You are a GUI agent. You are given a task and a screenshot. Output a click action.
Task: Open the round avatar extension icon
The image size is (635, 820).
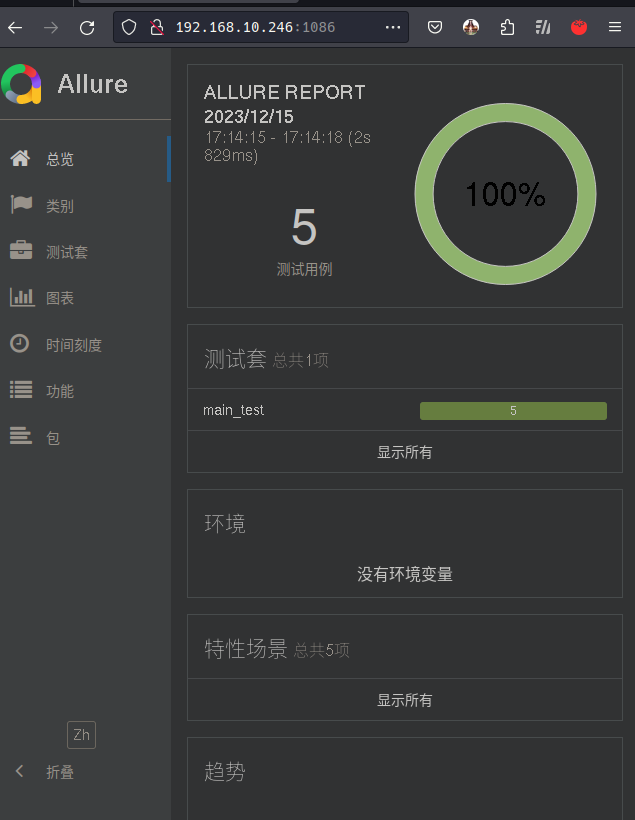point(471,27)
